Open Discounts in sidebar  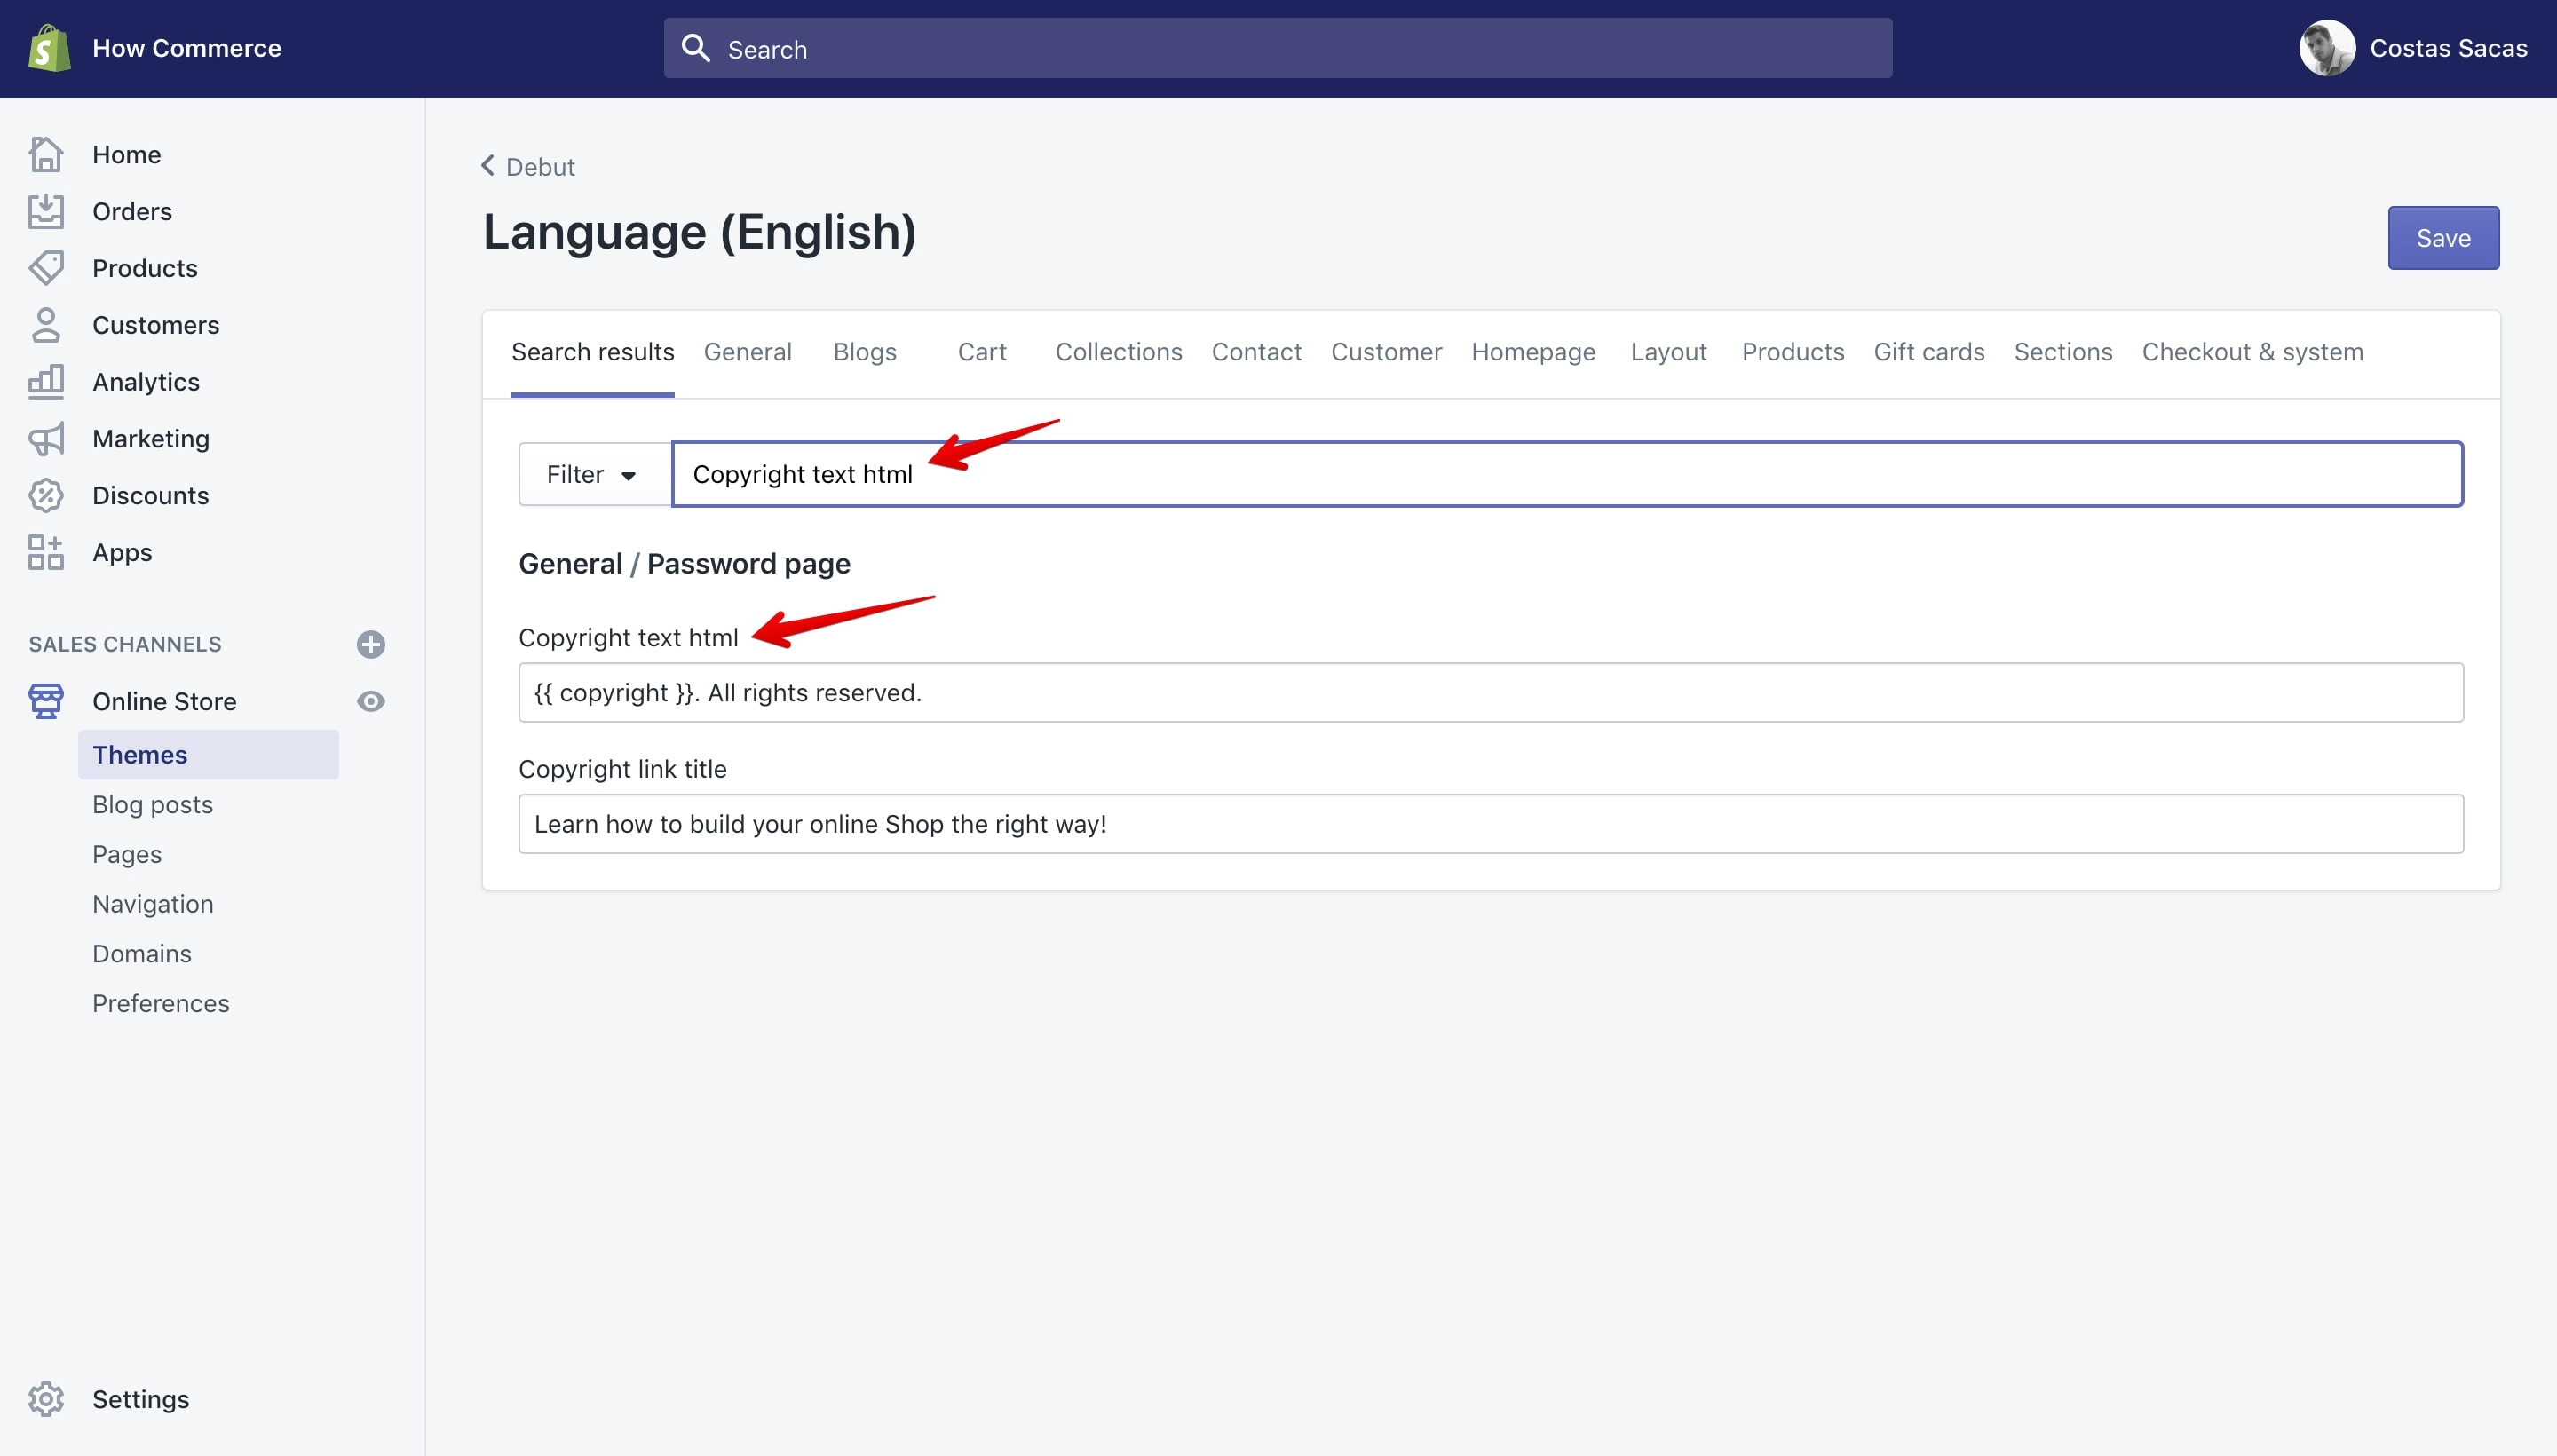click(151, 496)
